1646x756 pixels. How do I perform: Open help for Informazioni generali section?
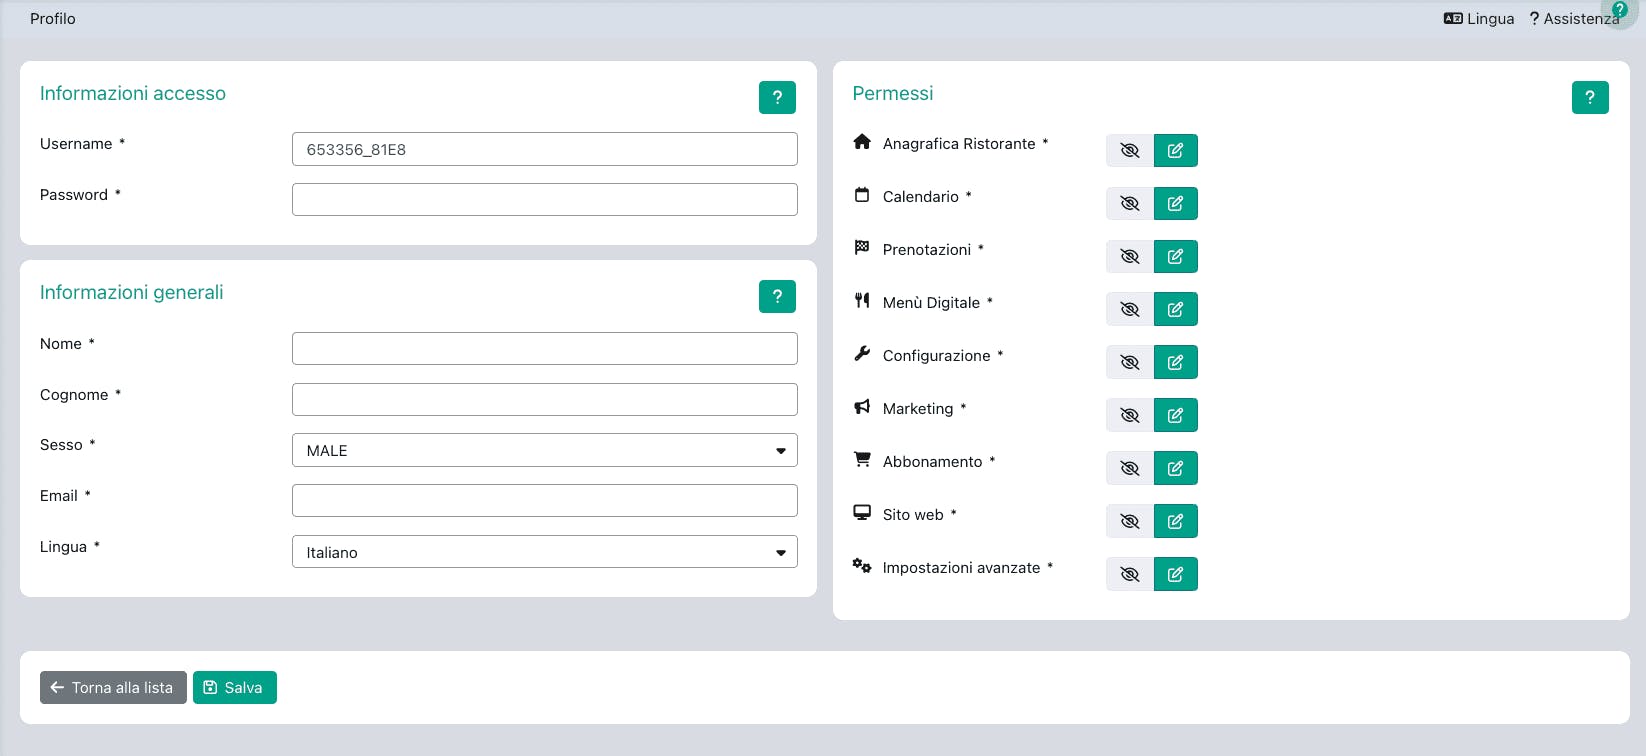pos(776,297)
